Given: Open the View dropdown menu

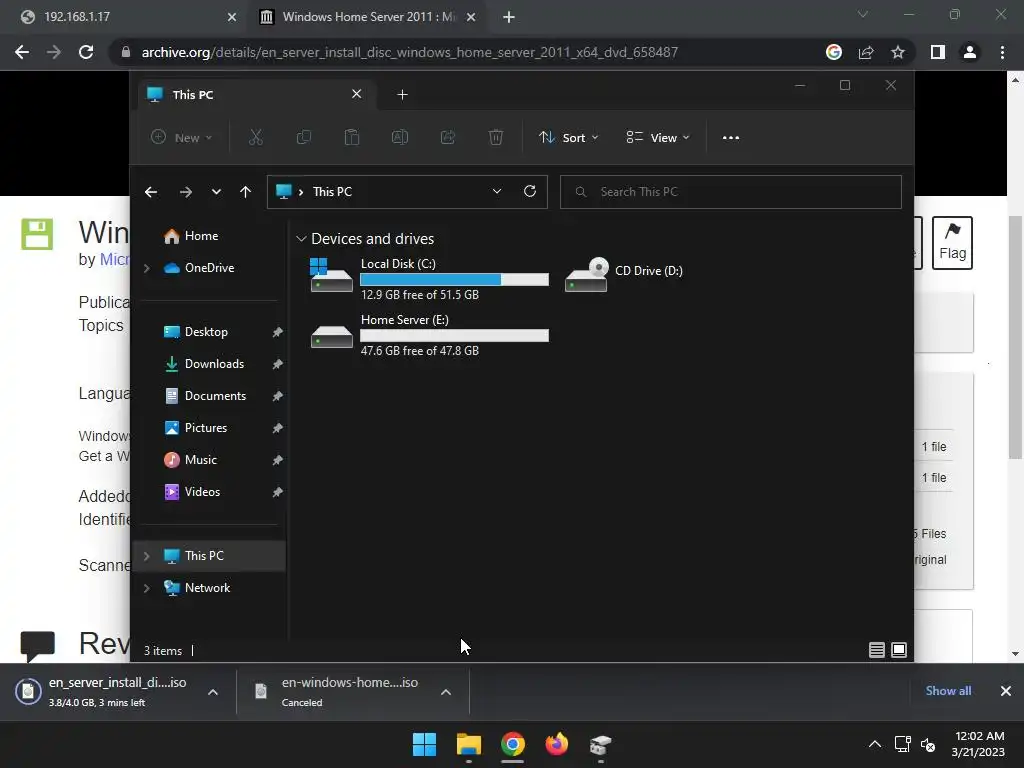Looking at the screenshot, I should click(658, 137).
